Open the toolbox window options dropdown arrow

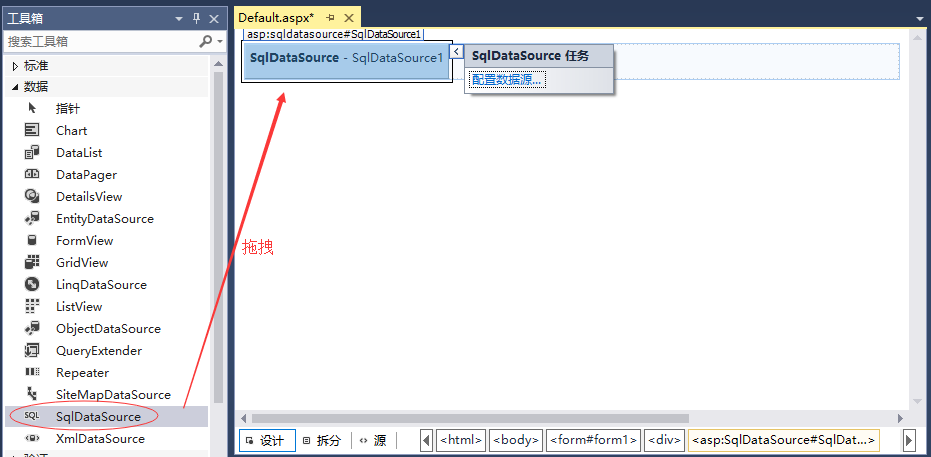pos(179,18)
